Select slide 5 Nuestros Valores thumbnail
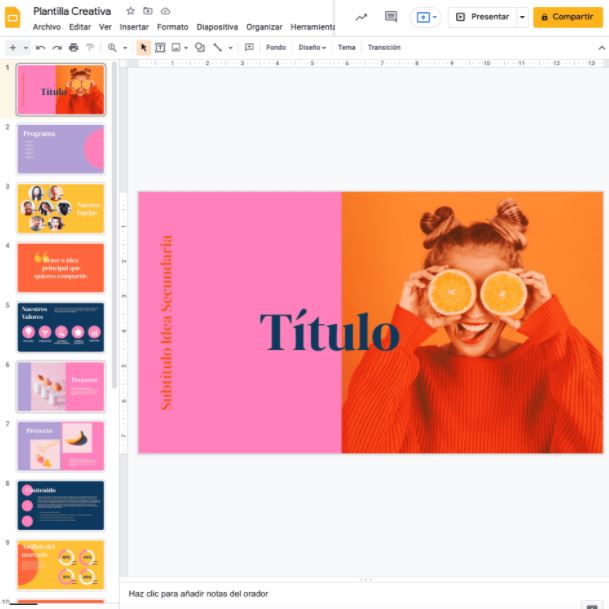 (61, 327)
